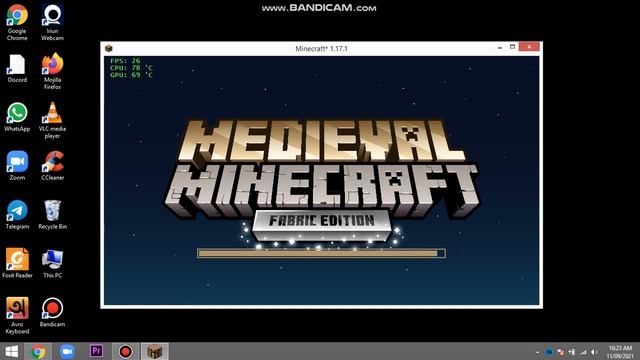Select the CCleaner desktop shortcut
This screenshot has height=360, width=640.
click(52, 166)
